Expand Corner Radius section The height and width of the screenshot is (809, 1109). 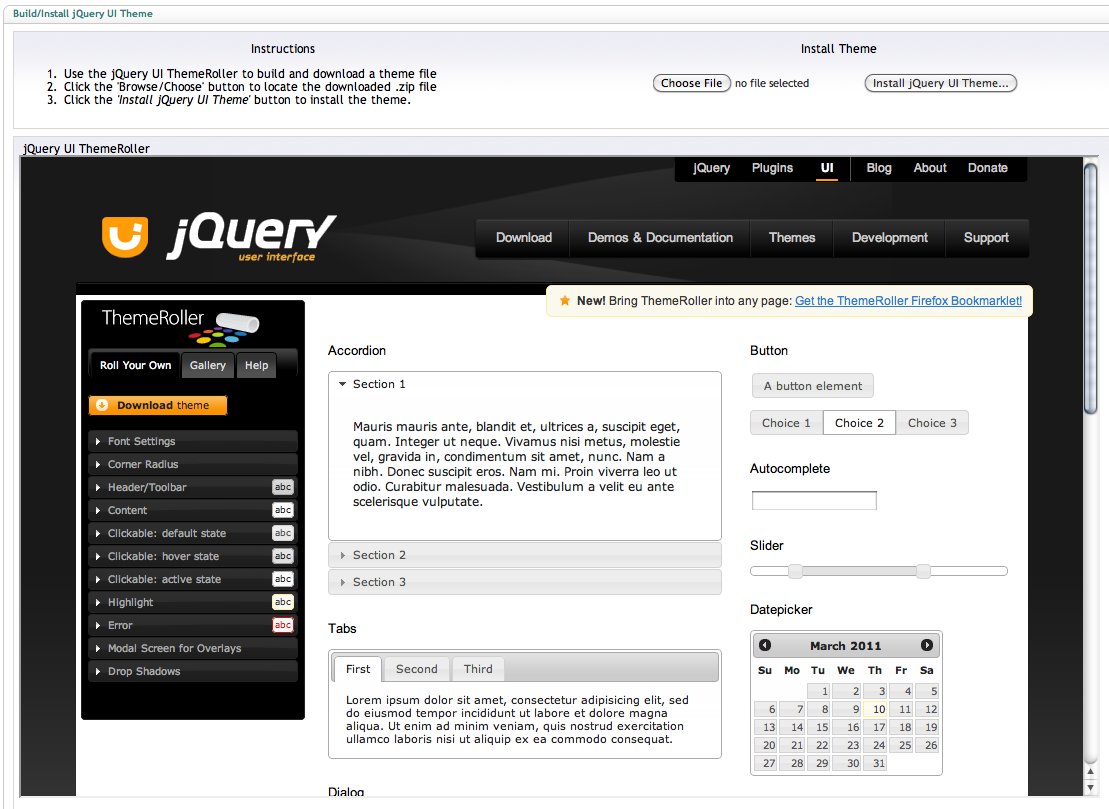[192, 464]
